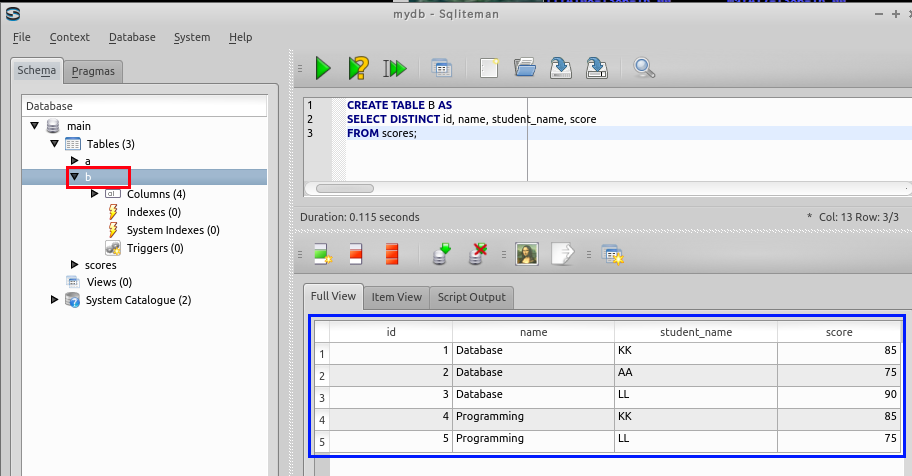912x476 pixels.
Task: Click the student_name column header
Action: 696,332
